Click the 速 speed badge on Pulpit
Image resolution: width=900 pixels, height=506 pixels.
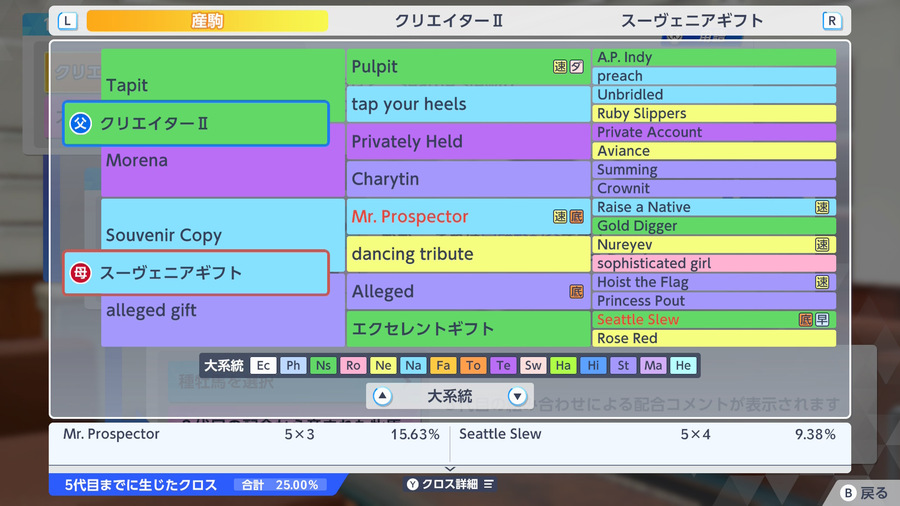point(560,67)
